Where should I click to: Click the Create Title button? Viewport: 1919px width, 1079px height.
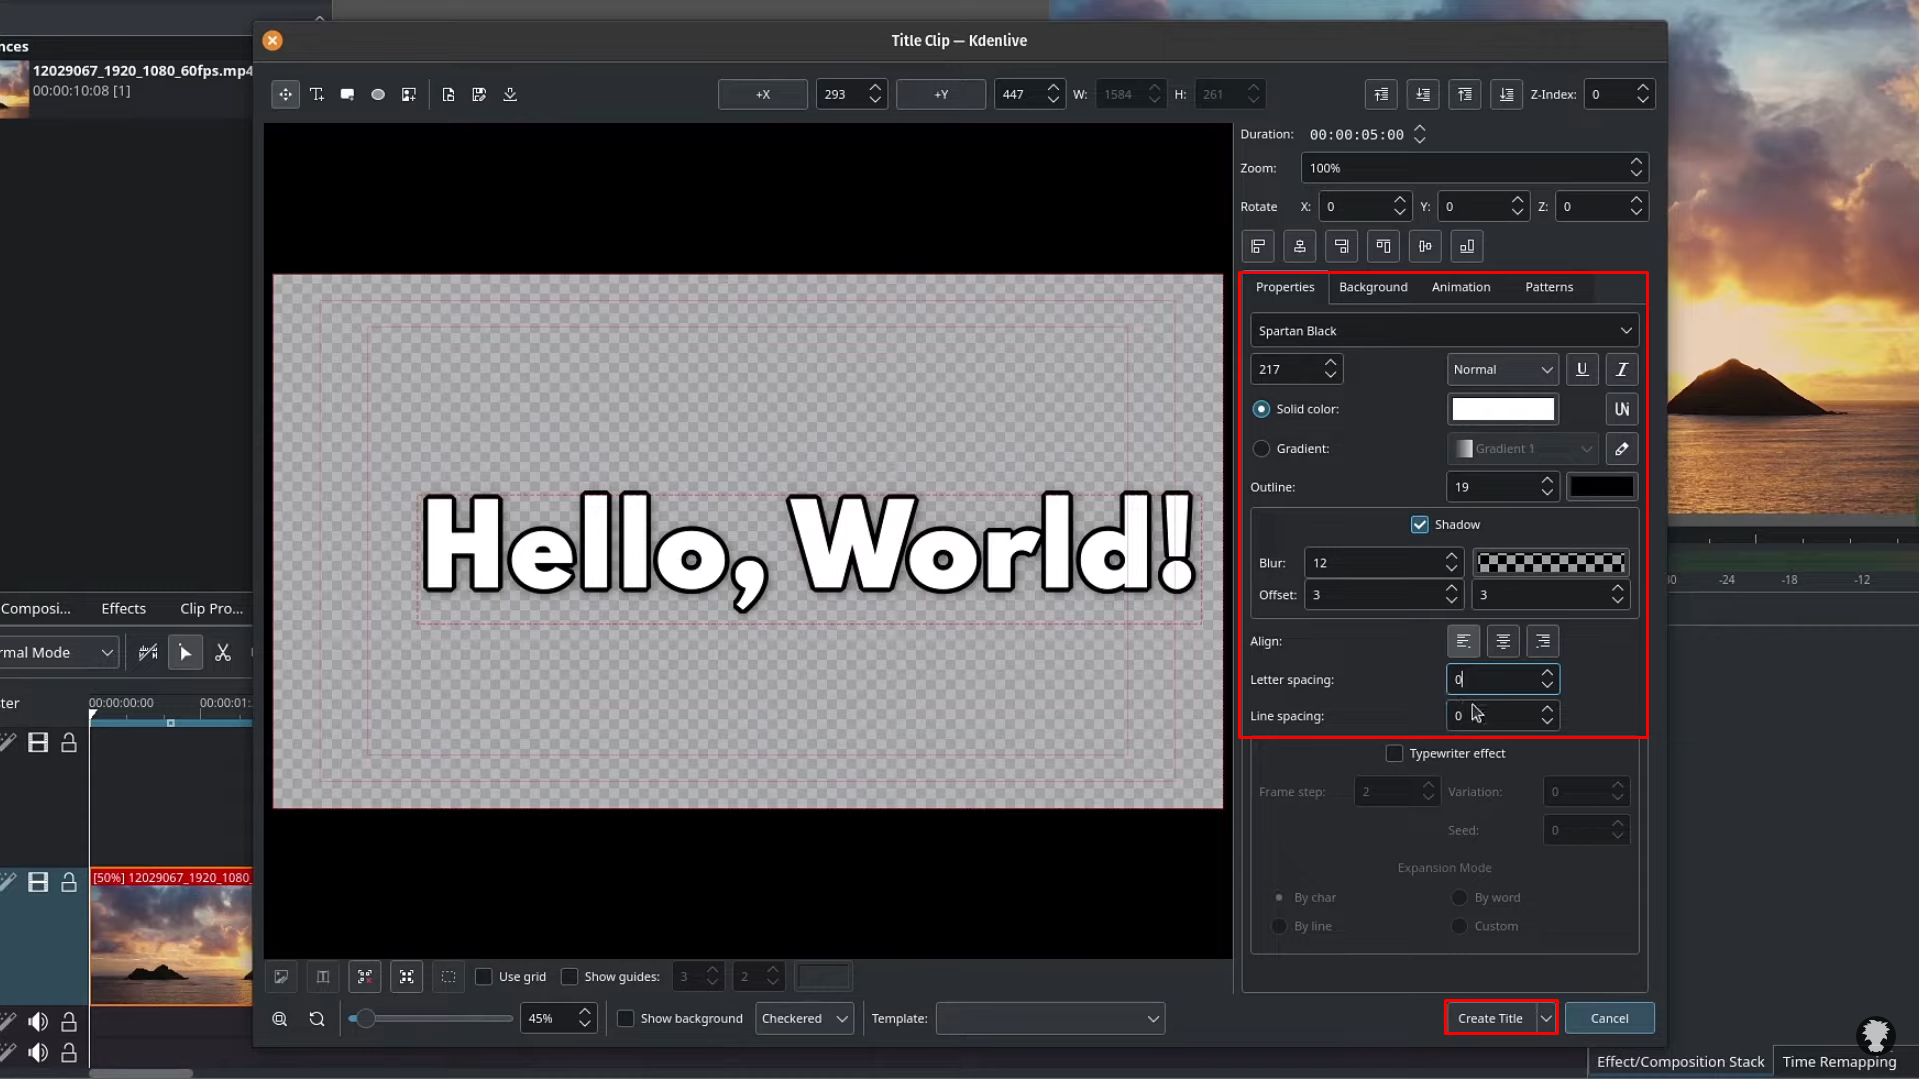[1489, 1017]
